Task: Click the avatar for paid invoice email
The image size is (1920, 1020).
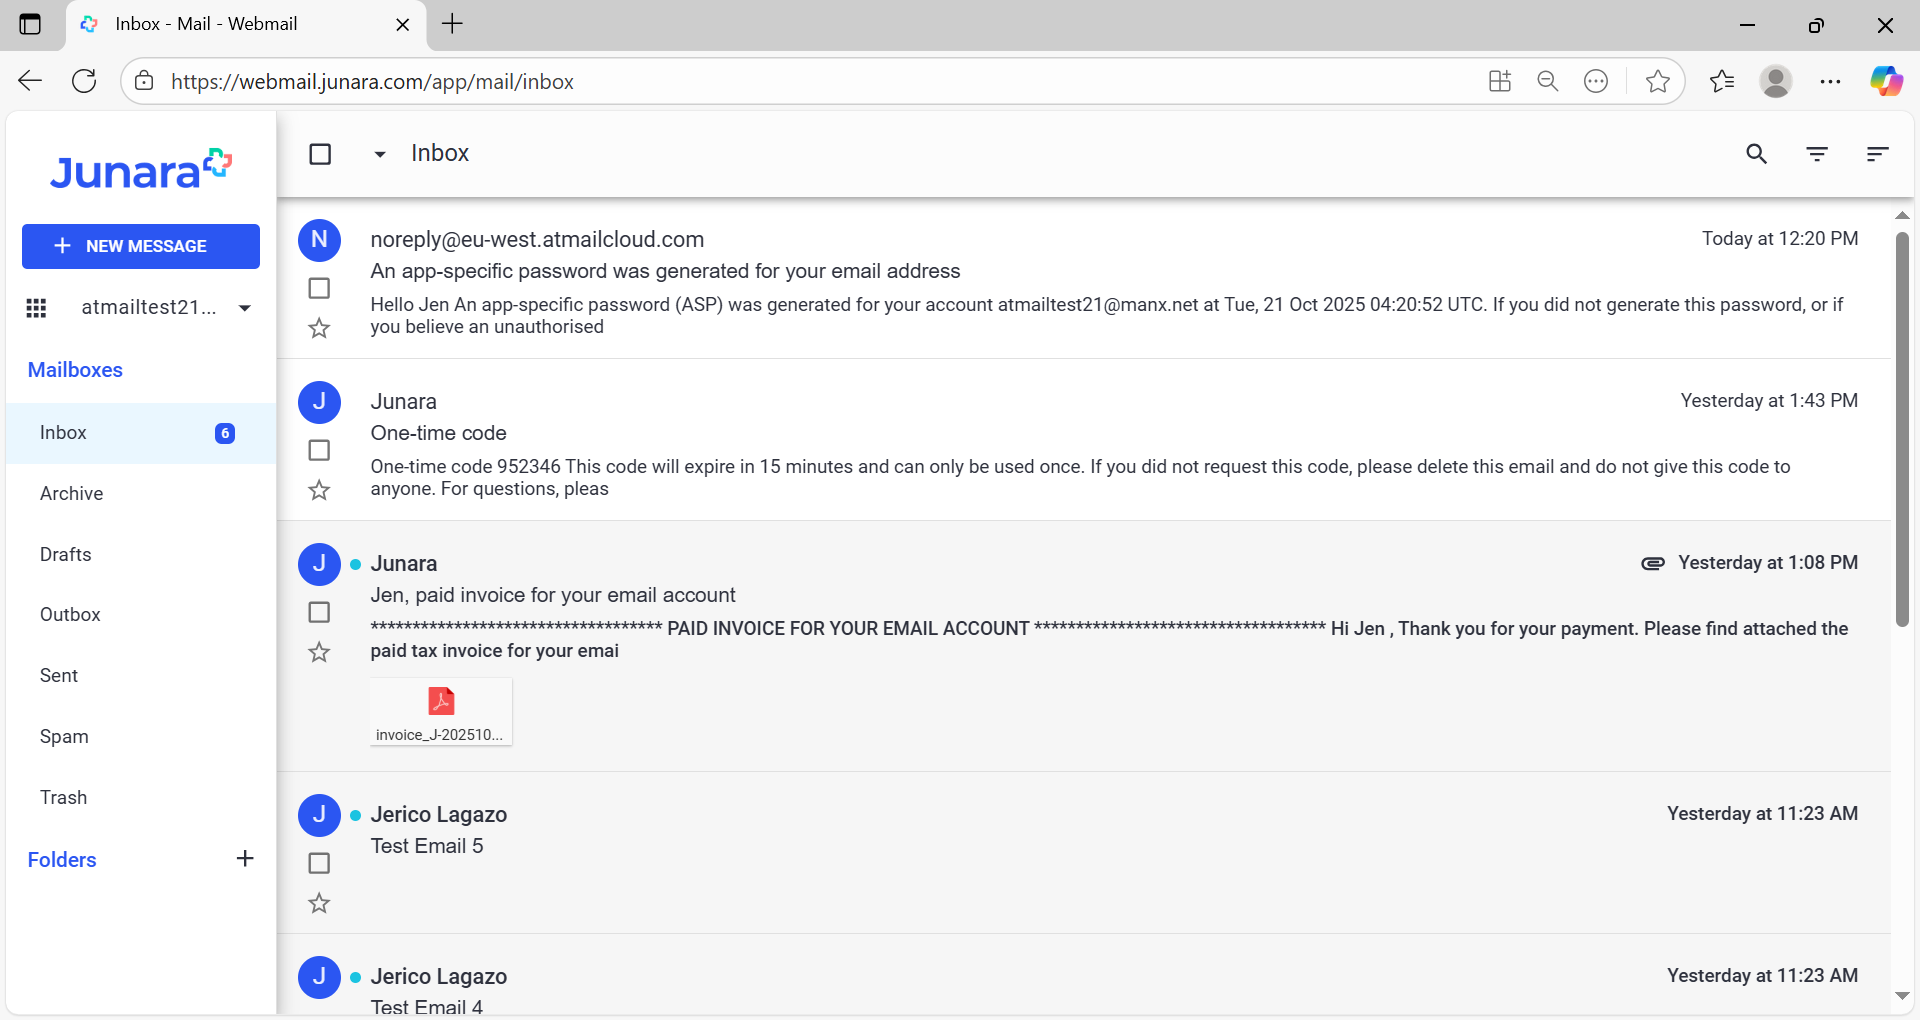Action: [x=320, y=564]
